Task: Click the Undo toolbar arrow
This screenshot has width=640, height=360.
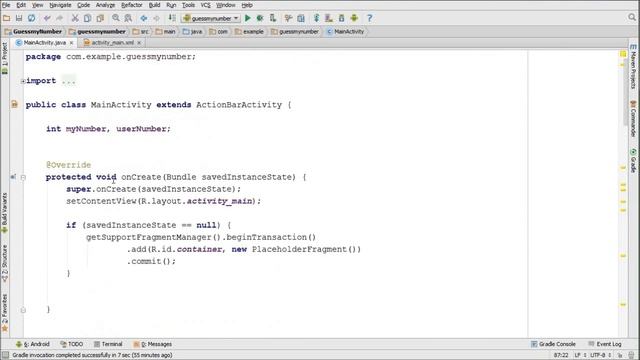Action: [x=47, y=18]
